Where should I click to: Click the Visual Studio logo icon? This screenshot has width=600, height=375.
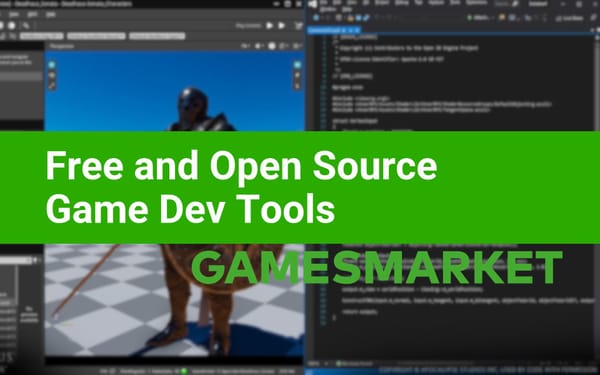tap(313, 4)
